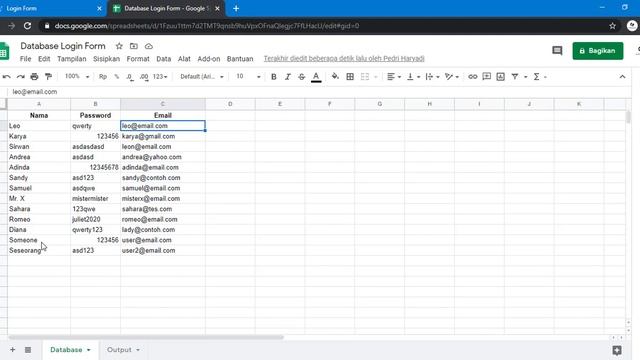Image resolution: width=640 pixels, height=360 pixels.
Task: Decrease decimal places
Action: pyautogui.click(x=130, y=77)
